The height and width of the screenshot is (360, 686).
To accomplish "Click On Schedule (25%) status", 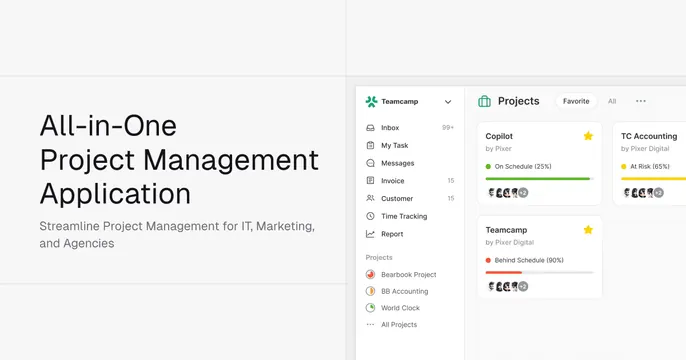I will tap(518, 166).
